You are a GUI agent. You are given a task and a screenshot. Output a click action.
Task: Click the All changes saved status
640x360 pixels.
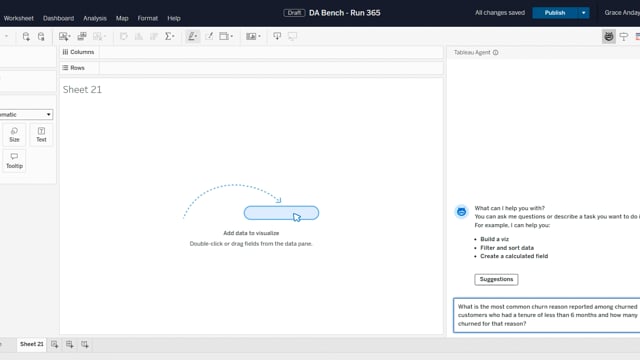point(500,13)
